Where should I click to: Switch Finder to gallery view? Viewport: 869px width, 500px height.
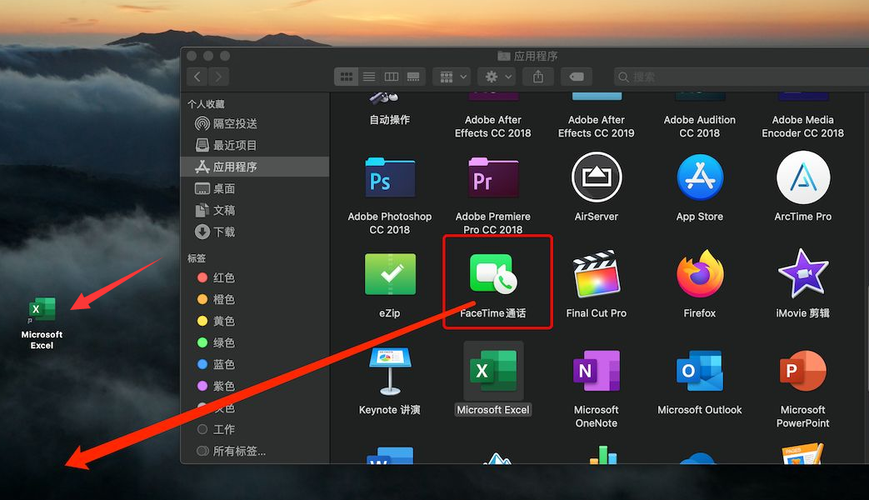click(413, 77)
